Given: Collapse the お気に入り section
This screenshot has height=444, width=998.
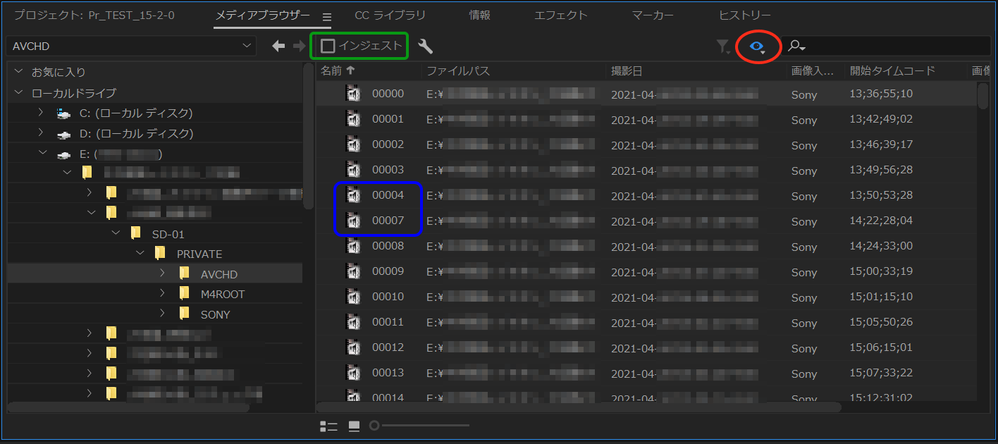Looking at the screenshot, I should 18,72.
